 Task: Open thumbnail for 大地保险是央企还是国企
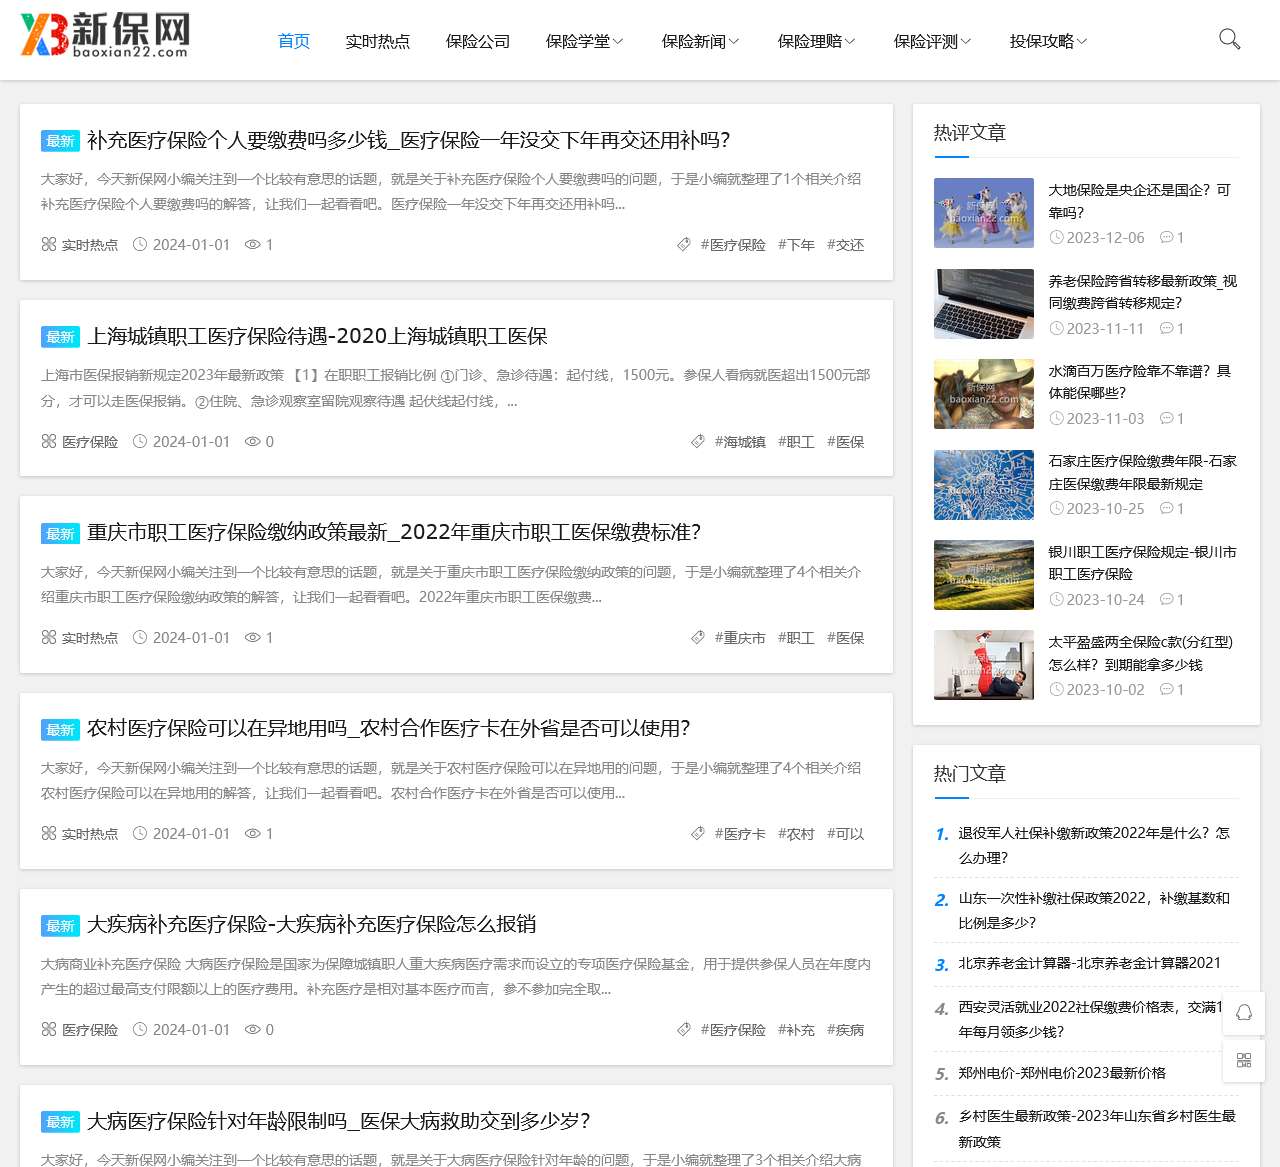pos(984,213)
